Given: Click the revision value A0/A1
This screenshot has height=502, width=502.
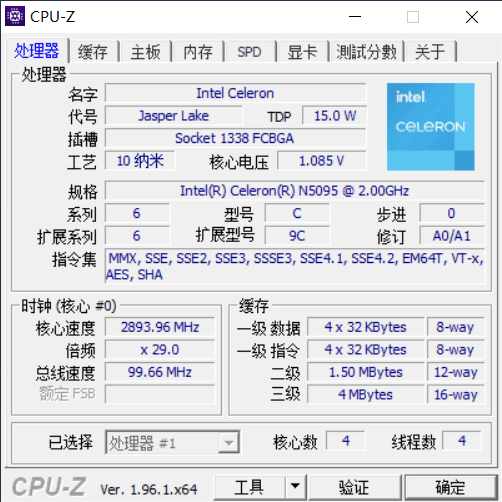Looking at the screenshot, I should (x=452, y=236).
